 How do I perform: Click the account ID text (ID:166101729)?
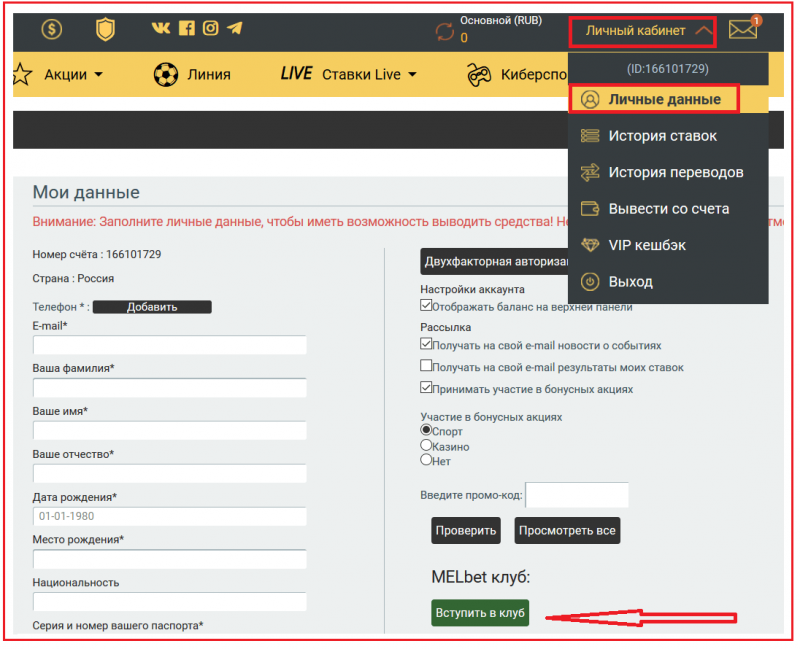(x=667, y=69)
